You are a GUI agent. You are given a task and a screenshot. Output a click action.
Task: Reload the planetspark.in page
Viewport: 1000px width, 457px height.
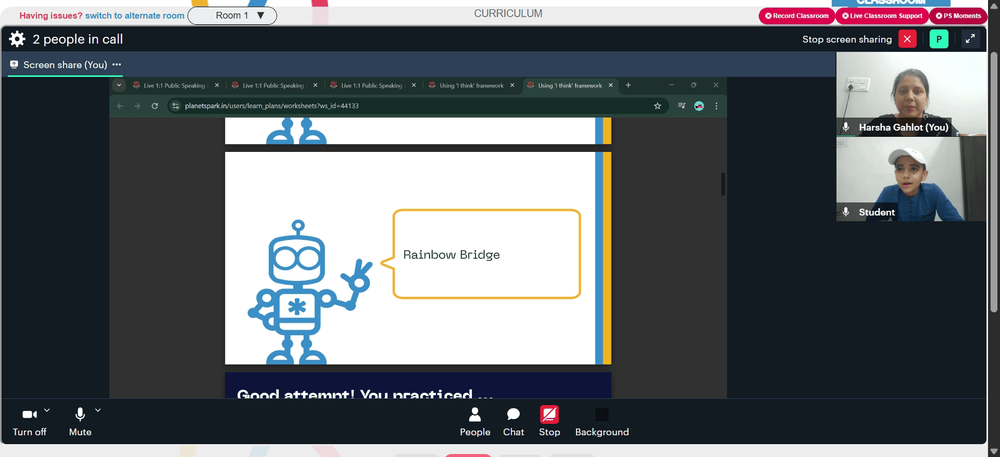pos(154,106)
